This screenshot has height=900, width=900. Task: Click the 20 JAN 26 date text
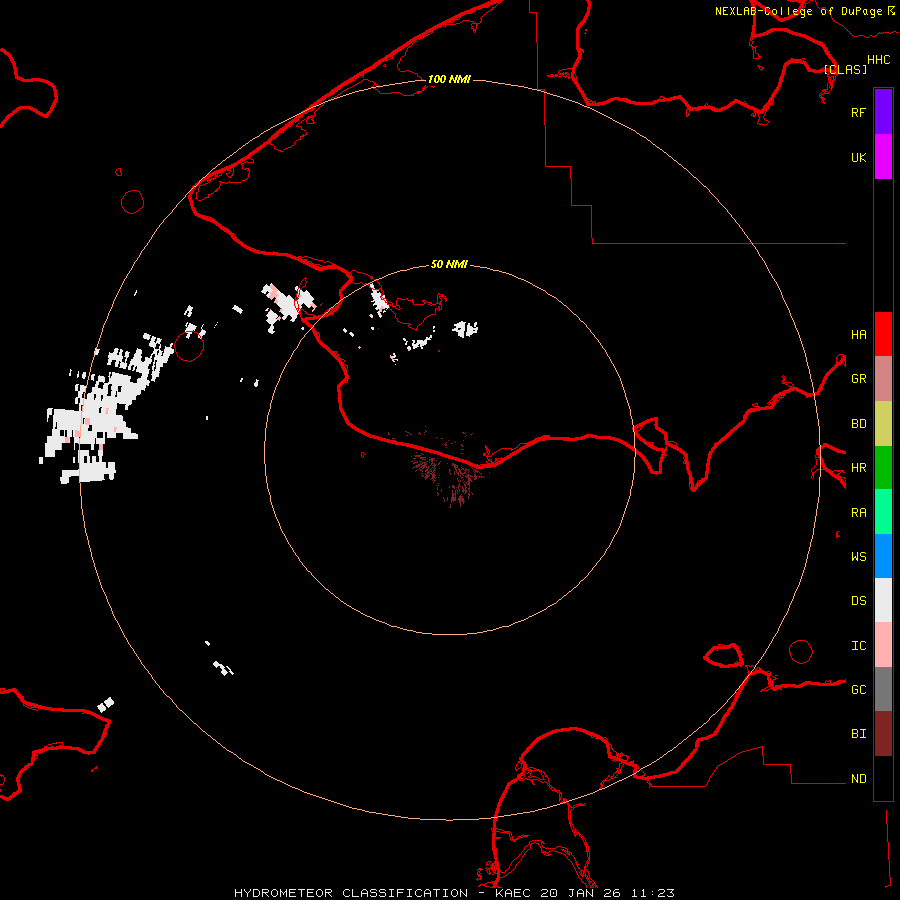tap(581, 893)
